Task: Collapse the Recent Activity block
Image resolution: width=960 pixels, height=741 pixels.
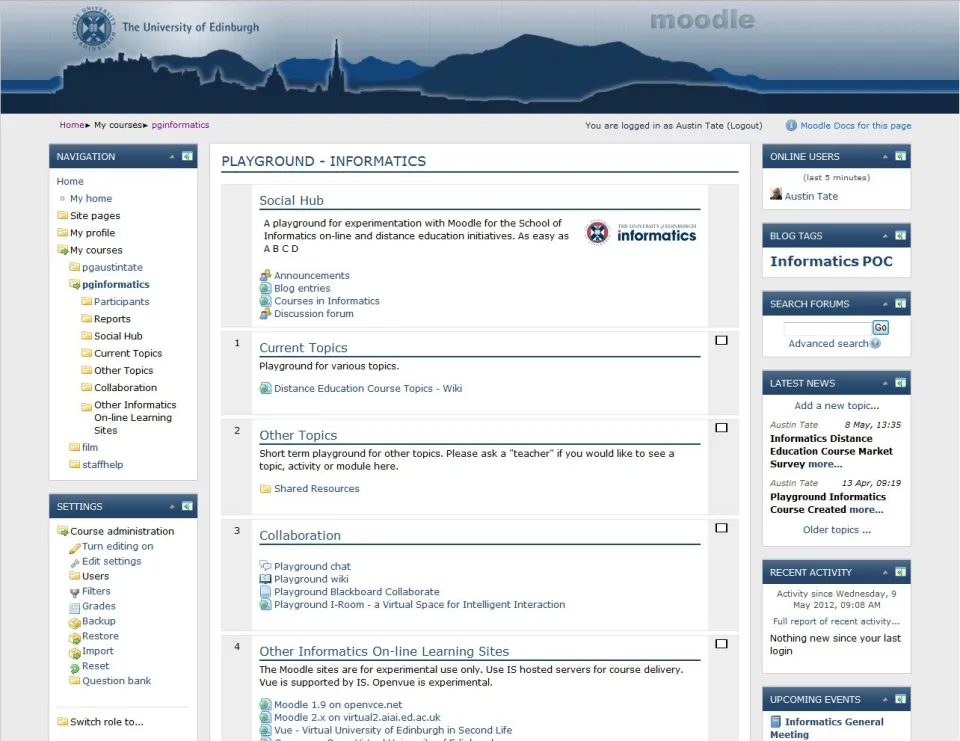Action: pos(885,573)
